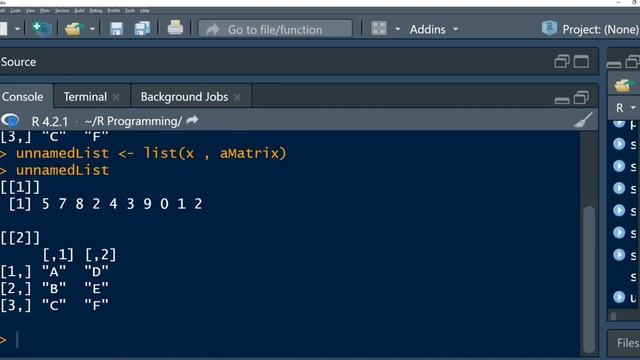Click the 'unnamedList <- list(x , aMatrix)' command

[x=151, y=153]
